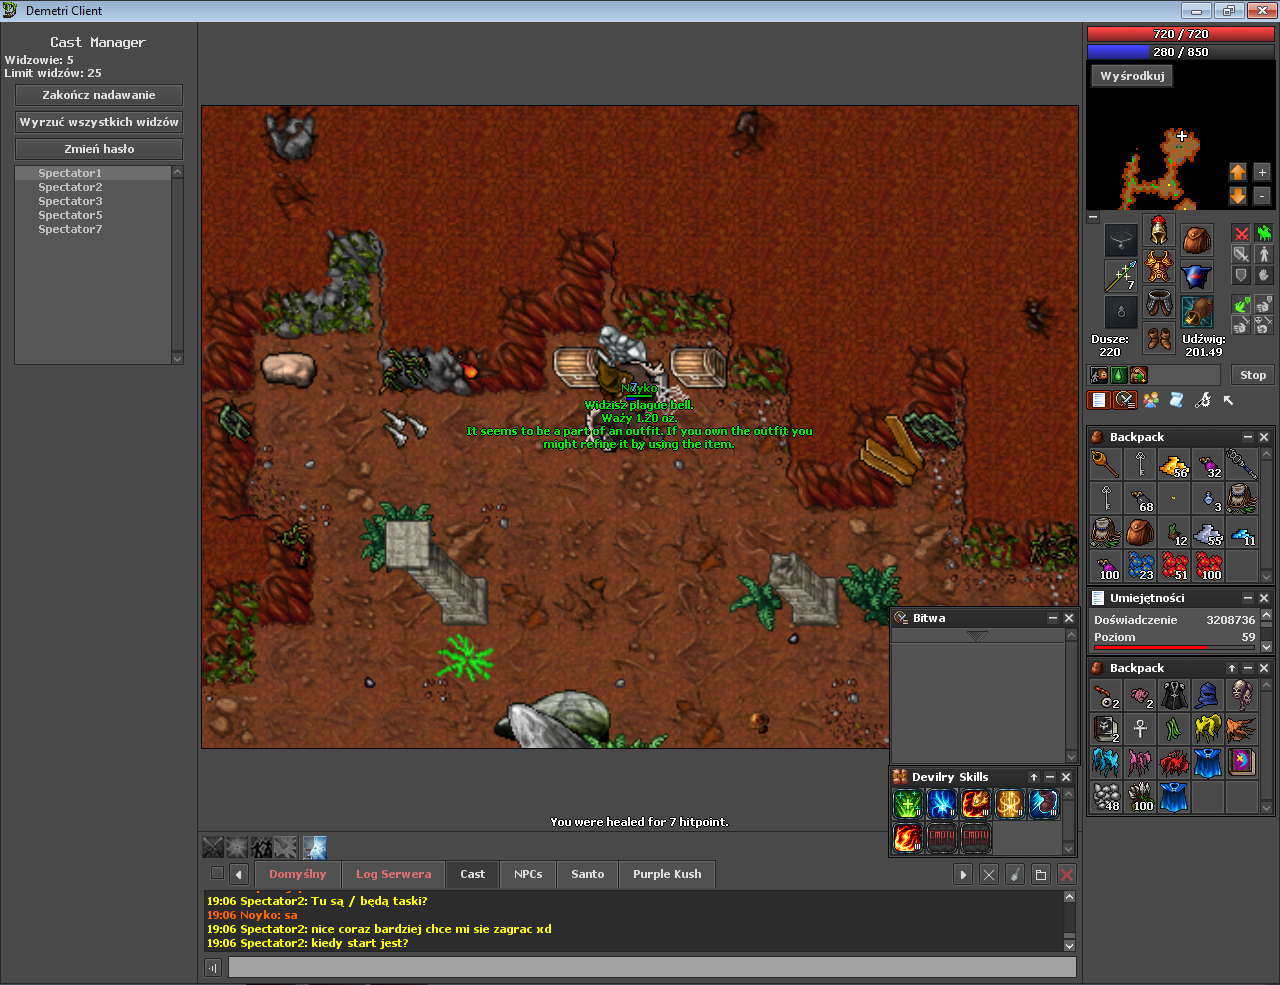Screen dimensions: 1280x985
Task: Open the Log Serwera tab
Action: (393, 874)
